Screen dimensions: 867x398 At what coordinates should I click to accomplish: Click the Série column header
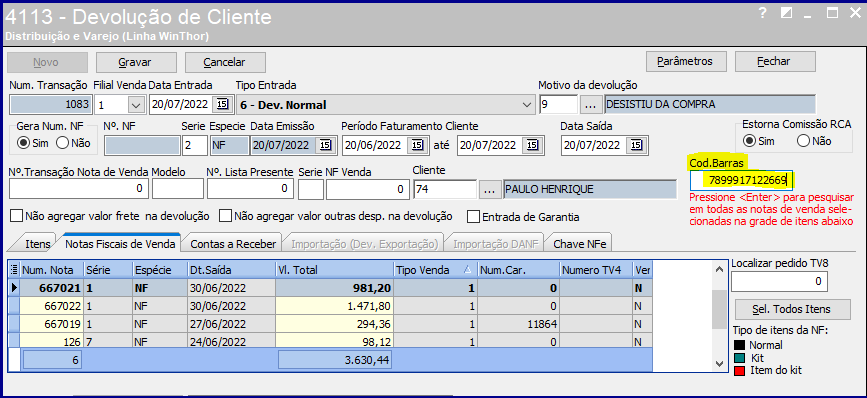(x=108, y=270)
